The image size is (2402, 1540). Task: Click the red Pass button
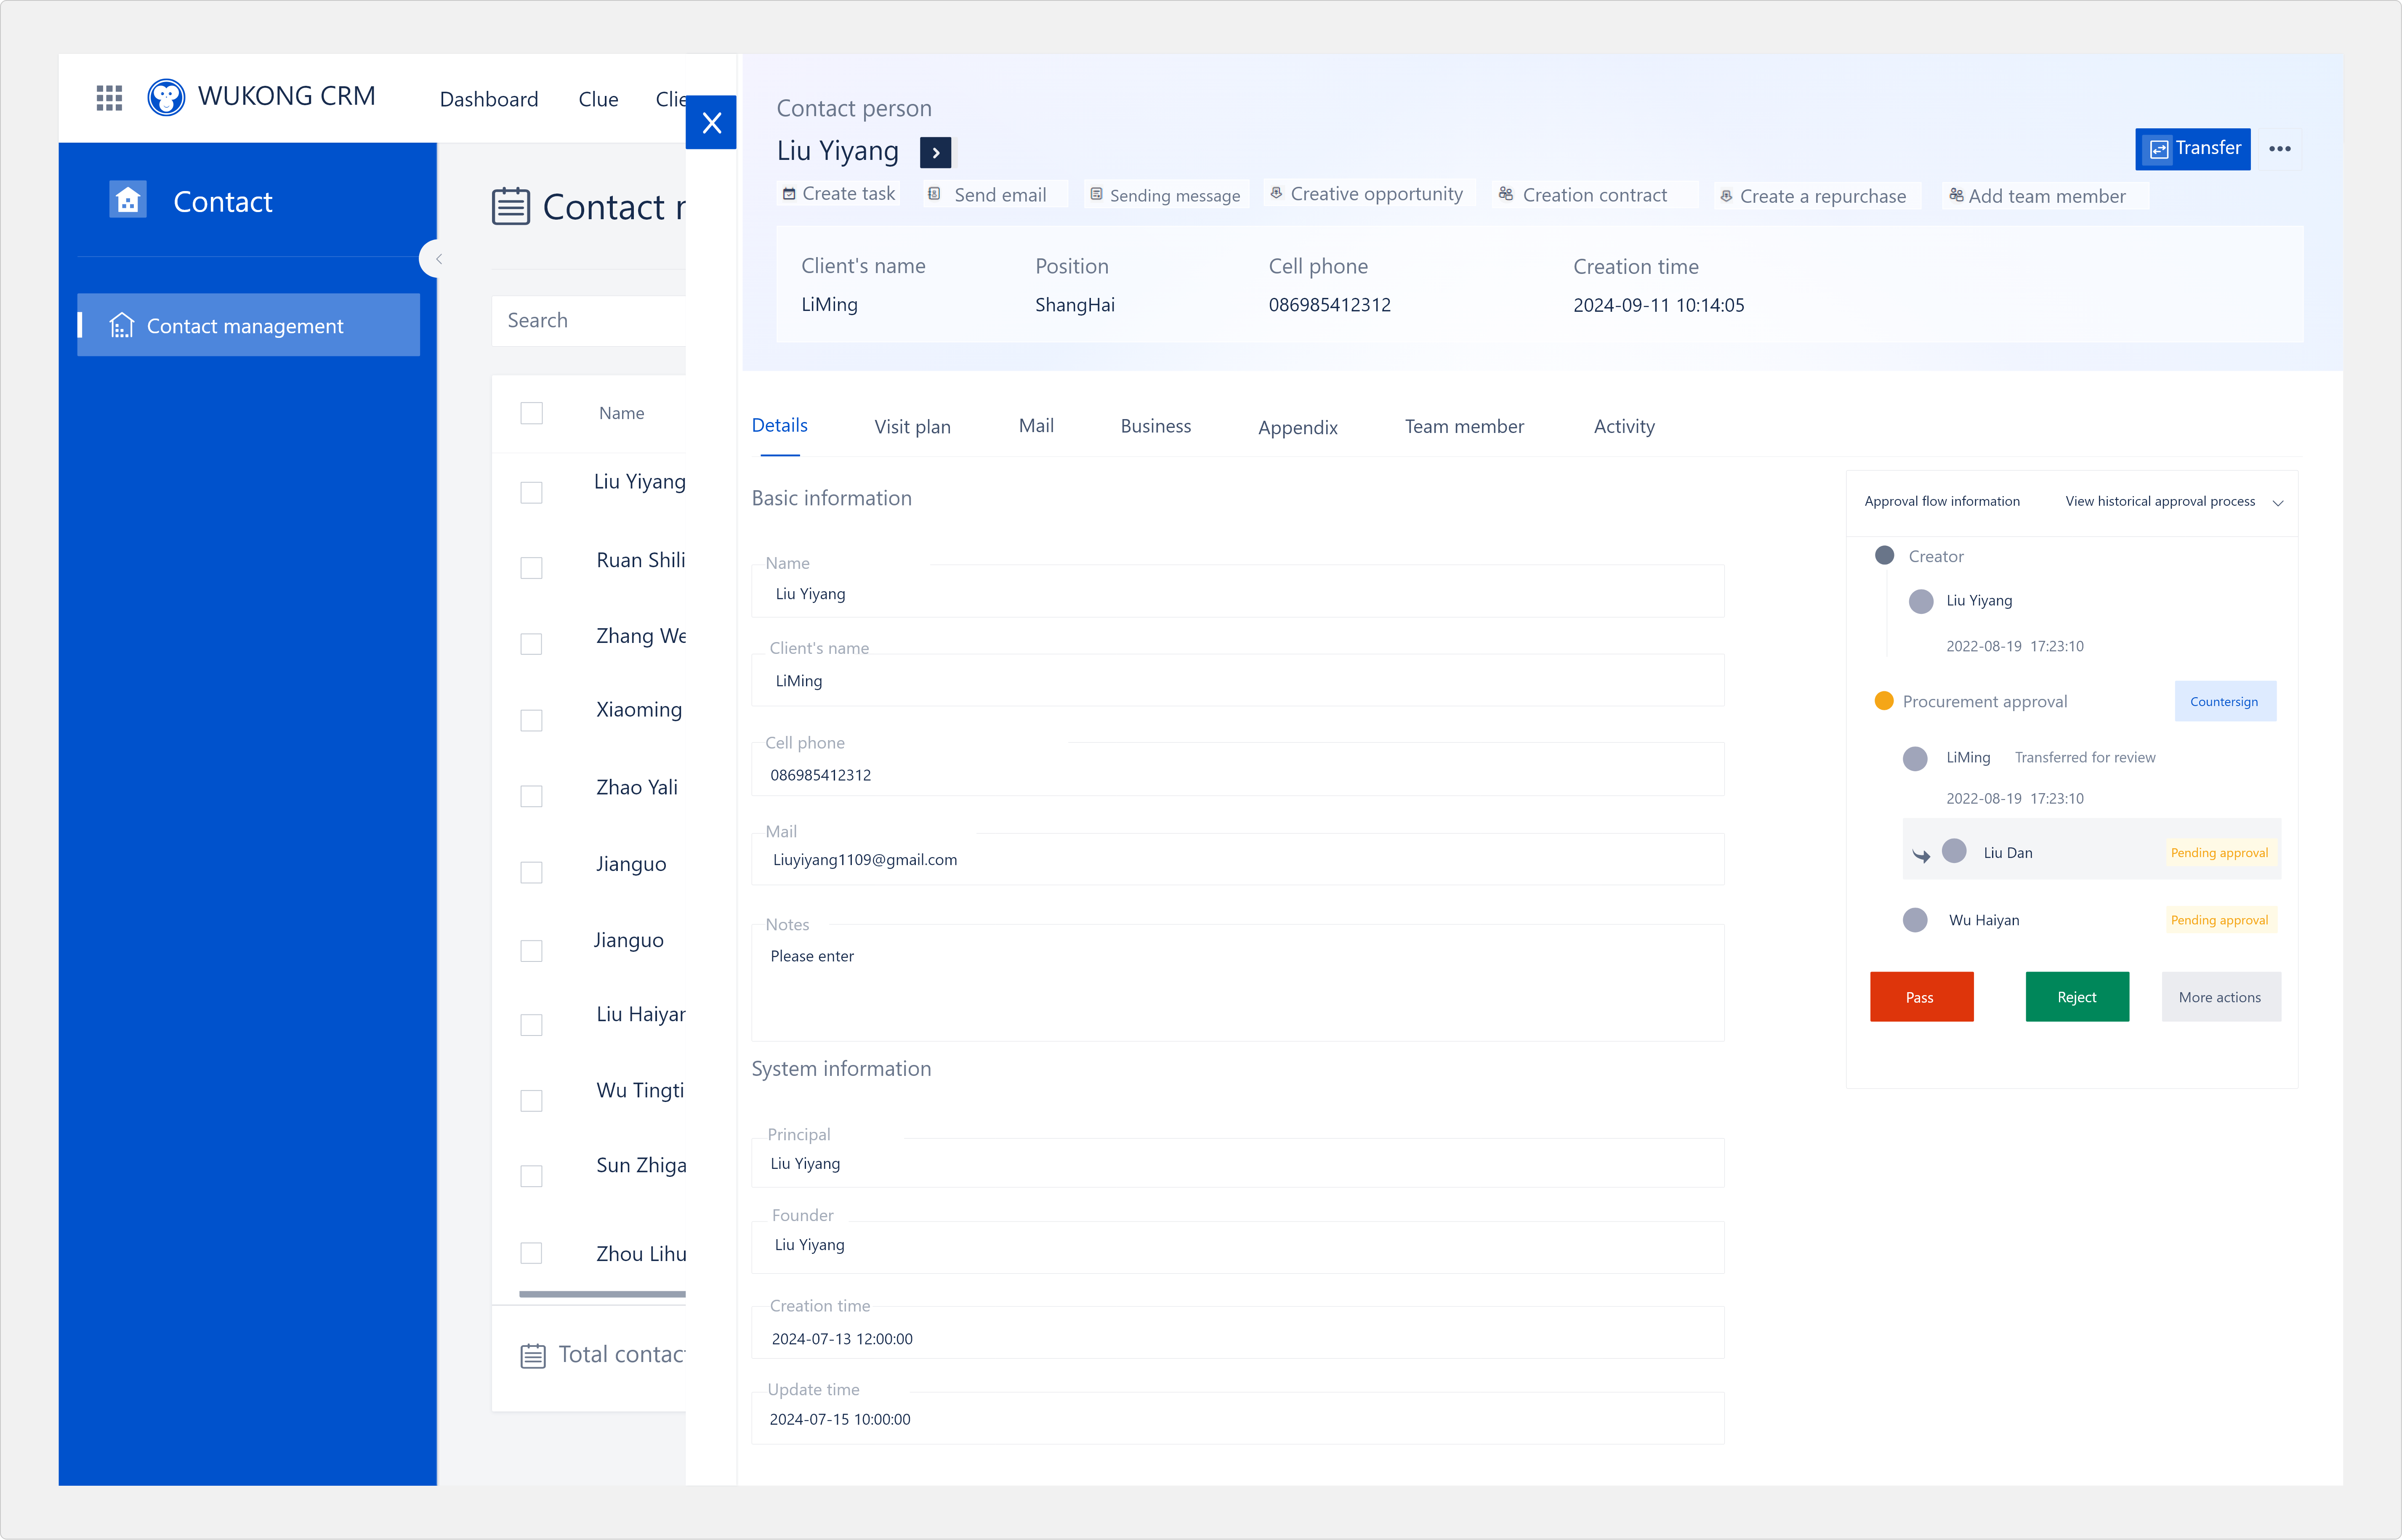tap(1922, 997)
